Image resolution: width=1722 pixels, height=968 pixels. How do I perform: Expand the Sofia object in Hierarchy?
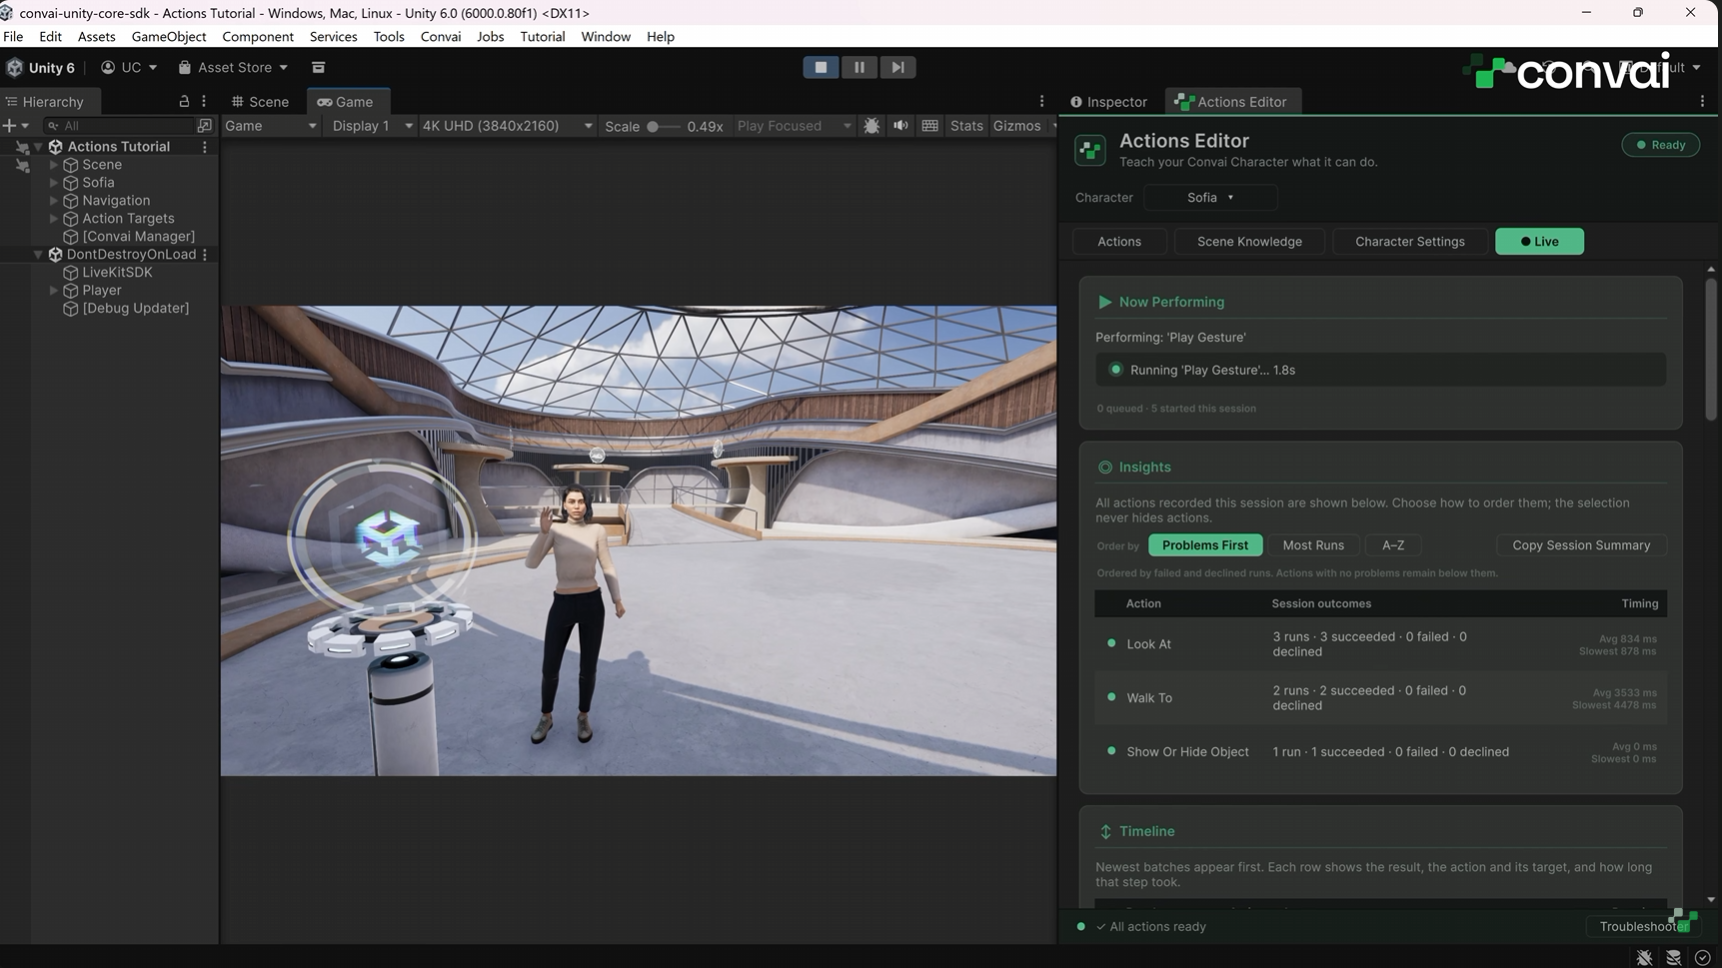54,183
